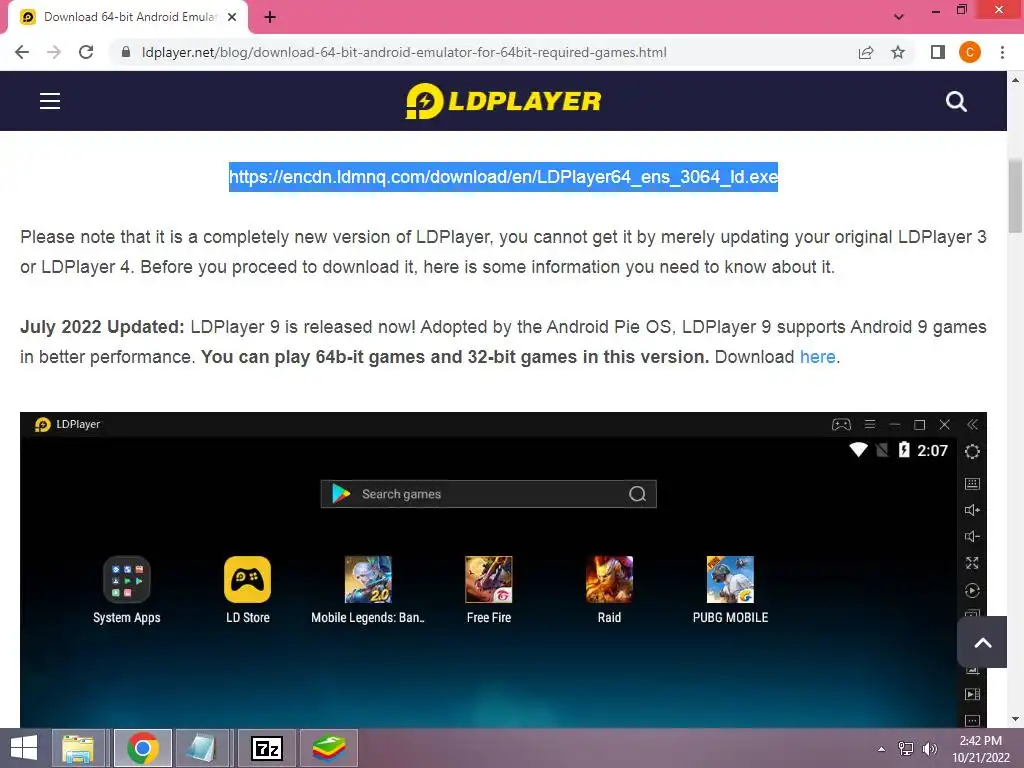Click the keyboard mapping icon in LDPlayer sidebar

pos(972,483)
